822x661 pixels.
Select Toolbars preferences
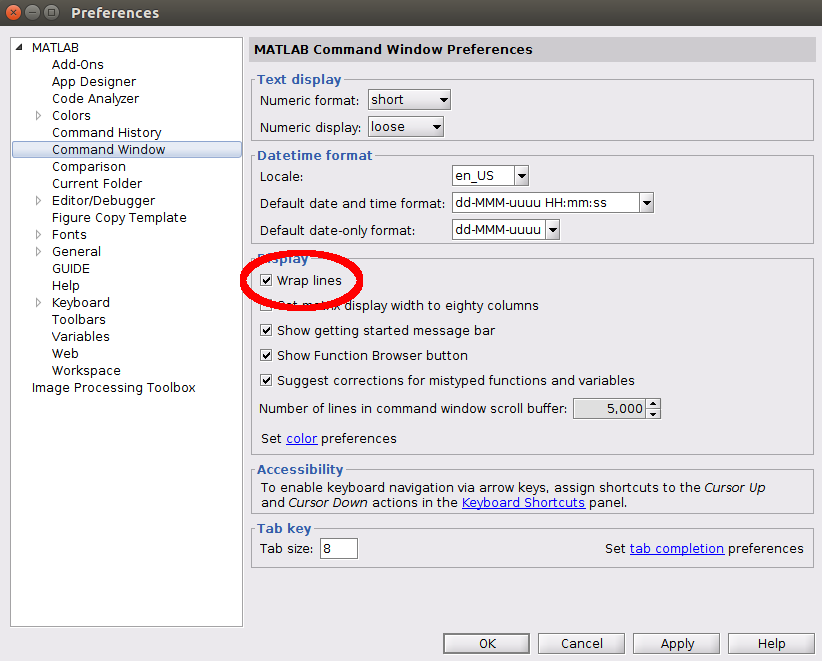[x=79, y=319]
